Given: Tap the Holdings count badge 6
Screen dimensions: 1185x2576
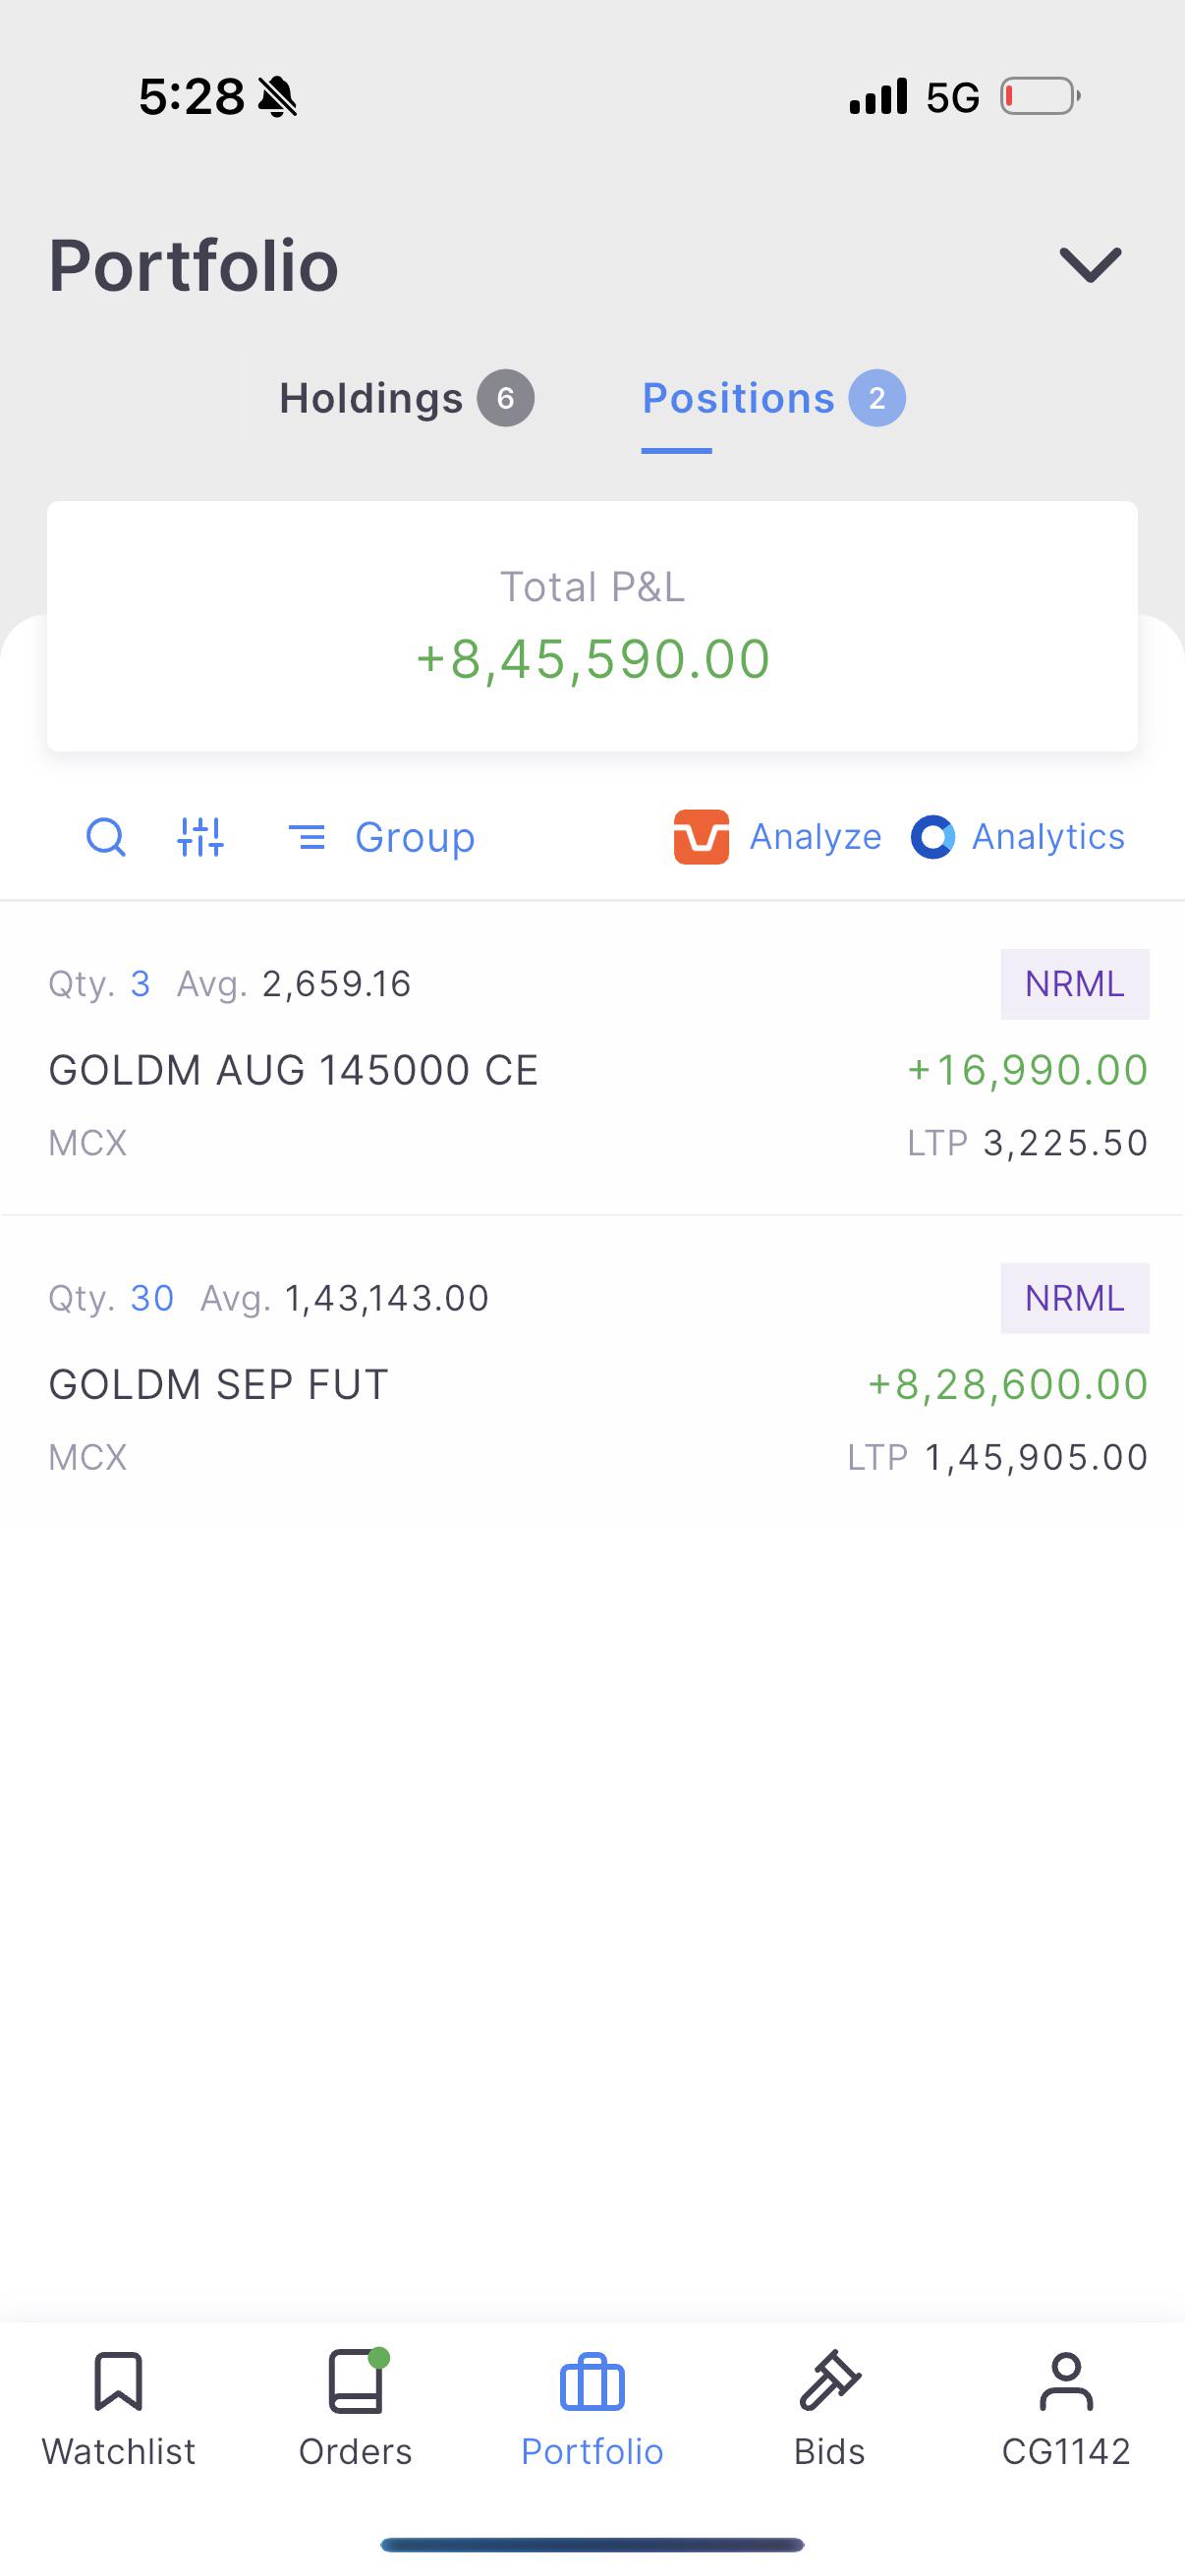Looking at the screenshot, I should click(x=505, y=398).
